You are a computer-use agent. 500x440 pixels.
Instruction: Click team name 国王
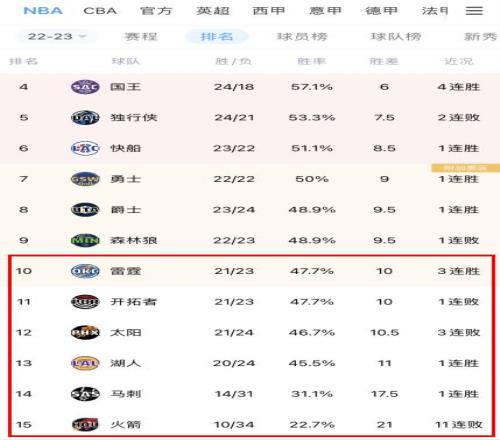point(126,87)
